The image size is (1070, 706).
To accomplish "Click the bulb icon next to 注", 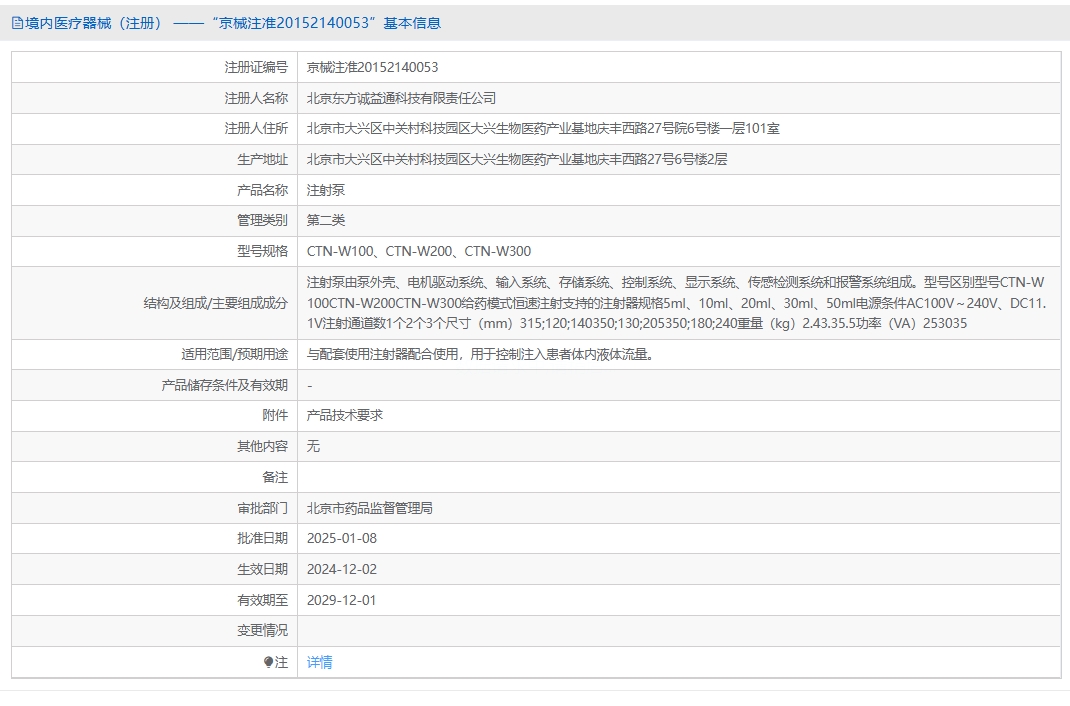I will (x=268, y=662).
